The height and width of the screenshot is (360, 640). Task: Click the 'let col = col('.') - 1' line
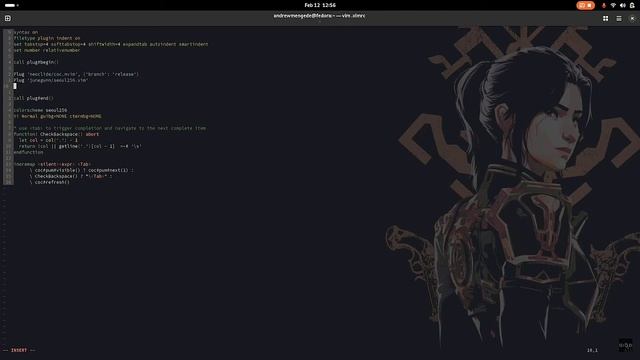(x=48, y=140)
